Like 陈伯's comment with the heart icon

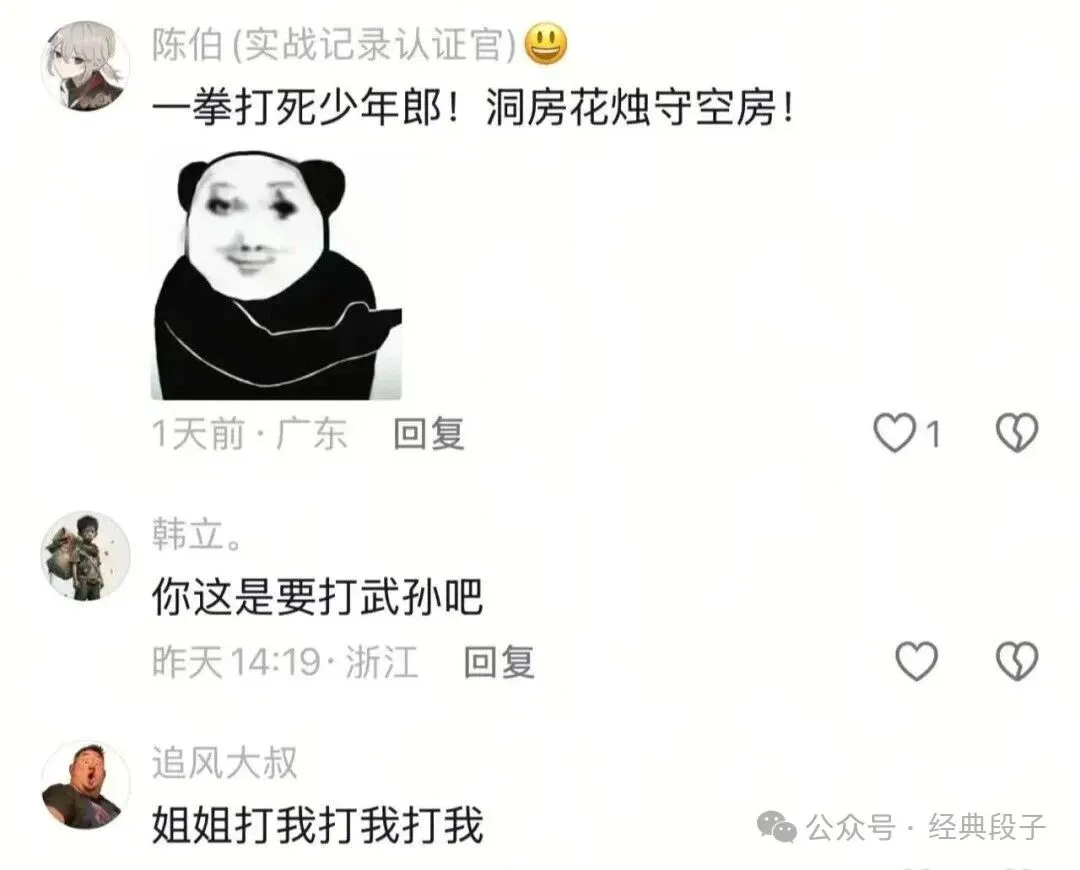coord(894,433)
